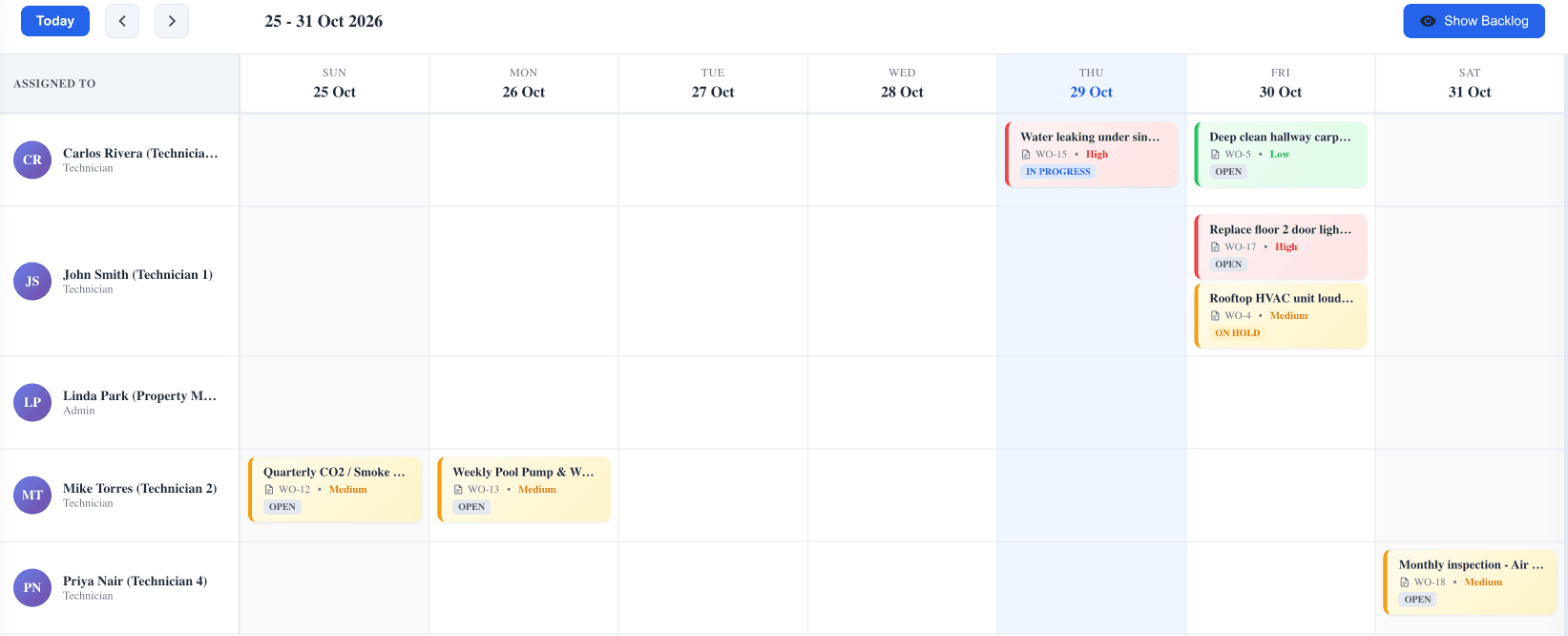This screenshot has width=1568, height=636.
Task: Open the 'Replace floor 2 door light' card
Action: 1280,247
